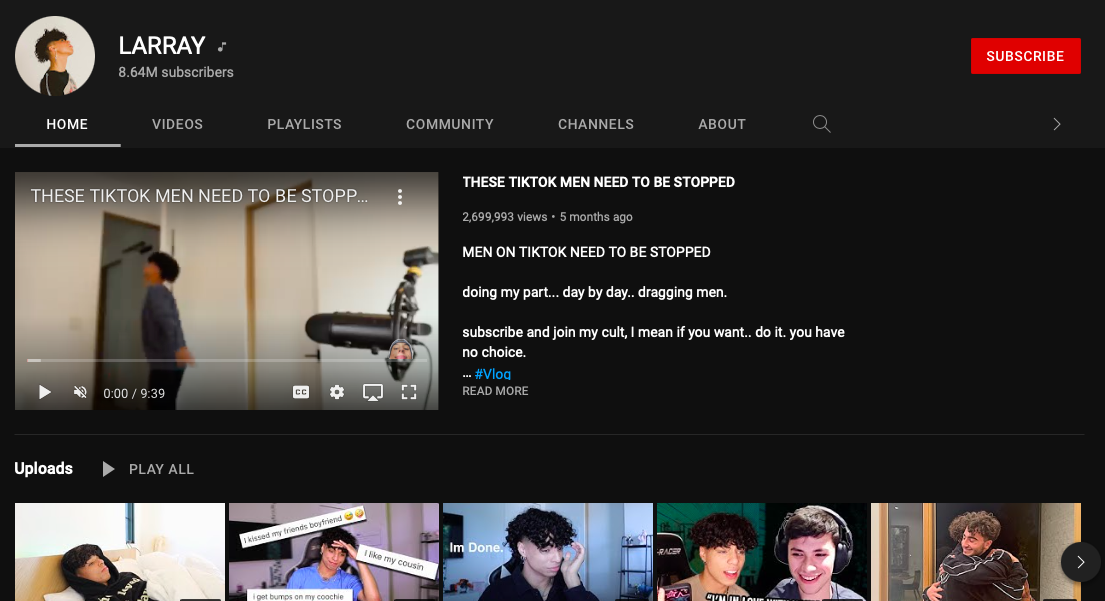Click the Uploads section heading
This screenshot has width=1105, height=601.
[x=44, y=469]
